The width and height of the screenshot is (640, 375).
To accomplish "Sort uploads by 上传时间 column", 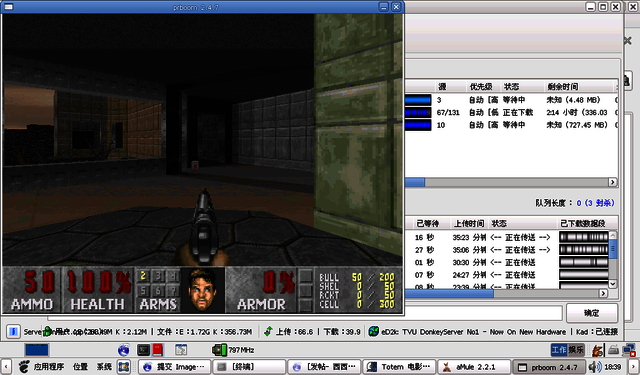I will tap(469, 223).
